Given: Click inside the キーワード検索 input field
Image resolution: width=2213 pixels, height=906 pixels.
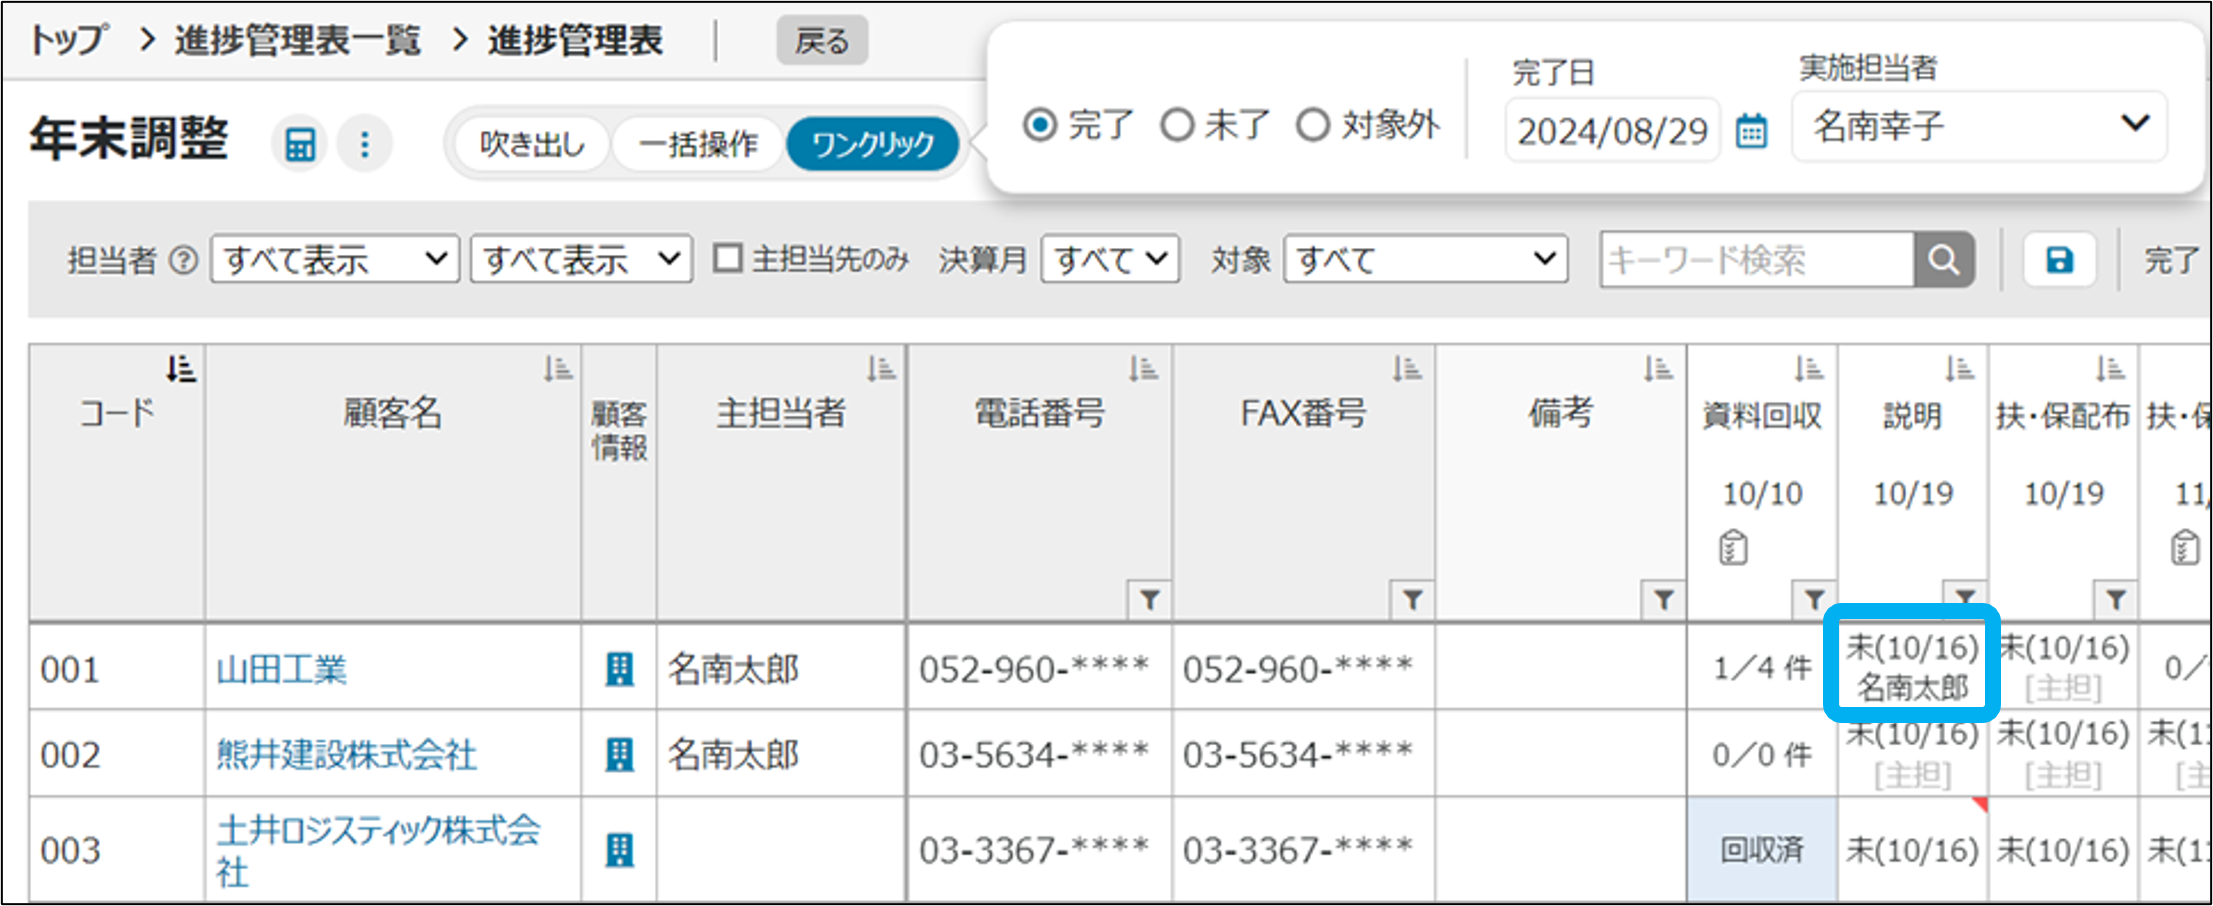Looking at the screenshot, I should (1756, 260).
